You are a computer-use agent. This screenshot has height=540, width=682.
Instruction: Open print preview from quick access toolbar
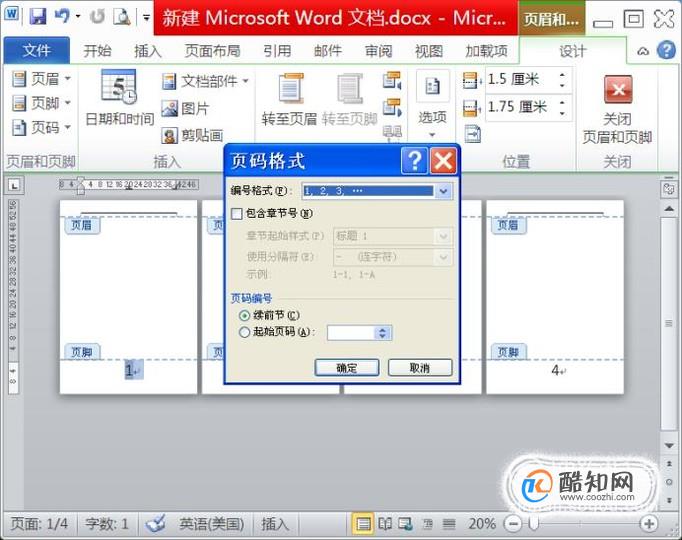122,17
